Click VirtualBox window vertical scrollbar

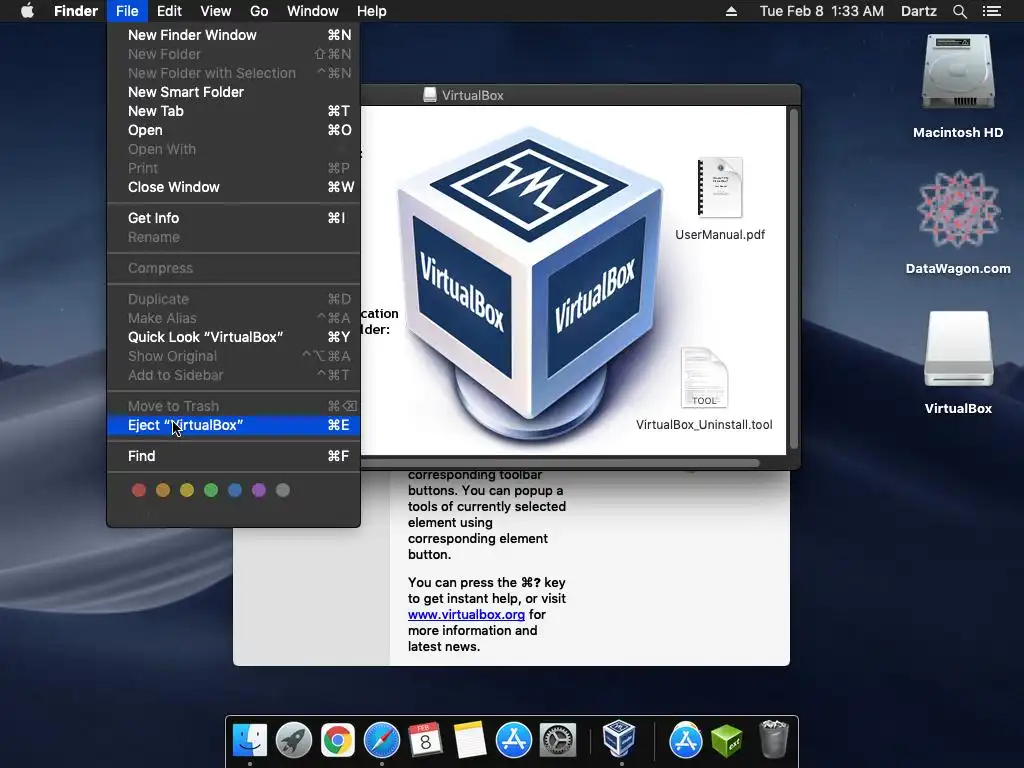[794, 280]
